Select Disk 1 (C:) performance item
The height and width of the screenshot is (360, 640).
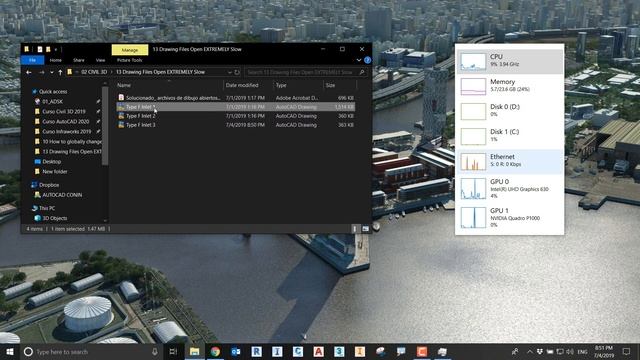(x=509, y=136)
